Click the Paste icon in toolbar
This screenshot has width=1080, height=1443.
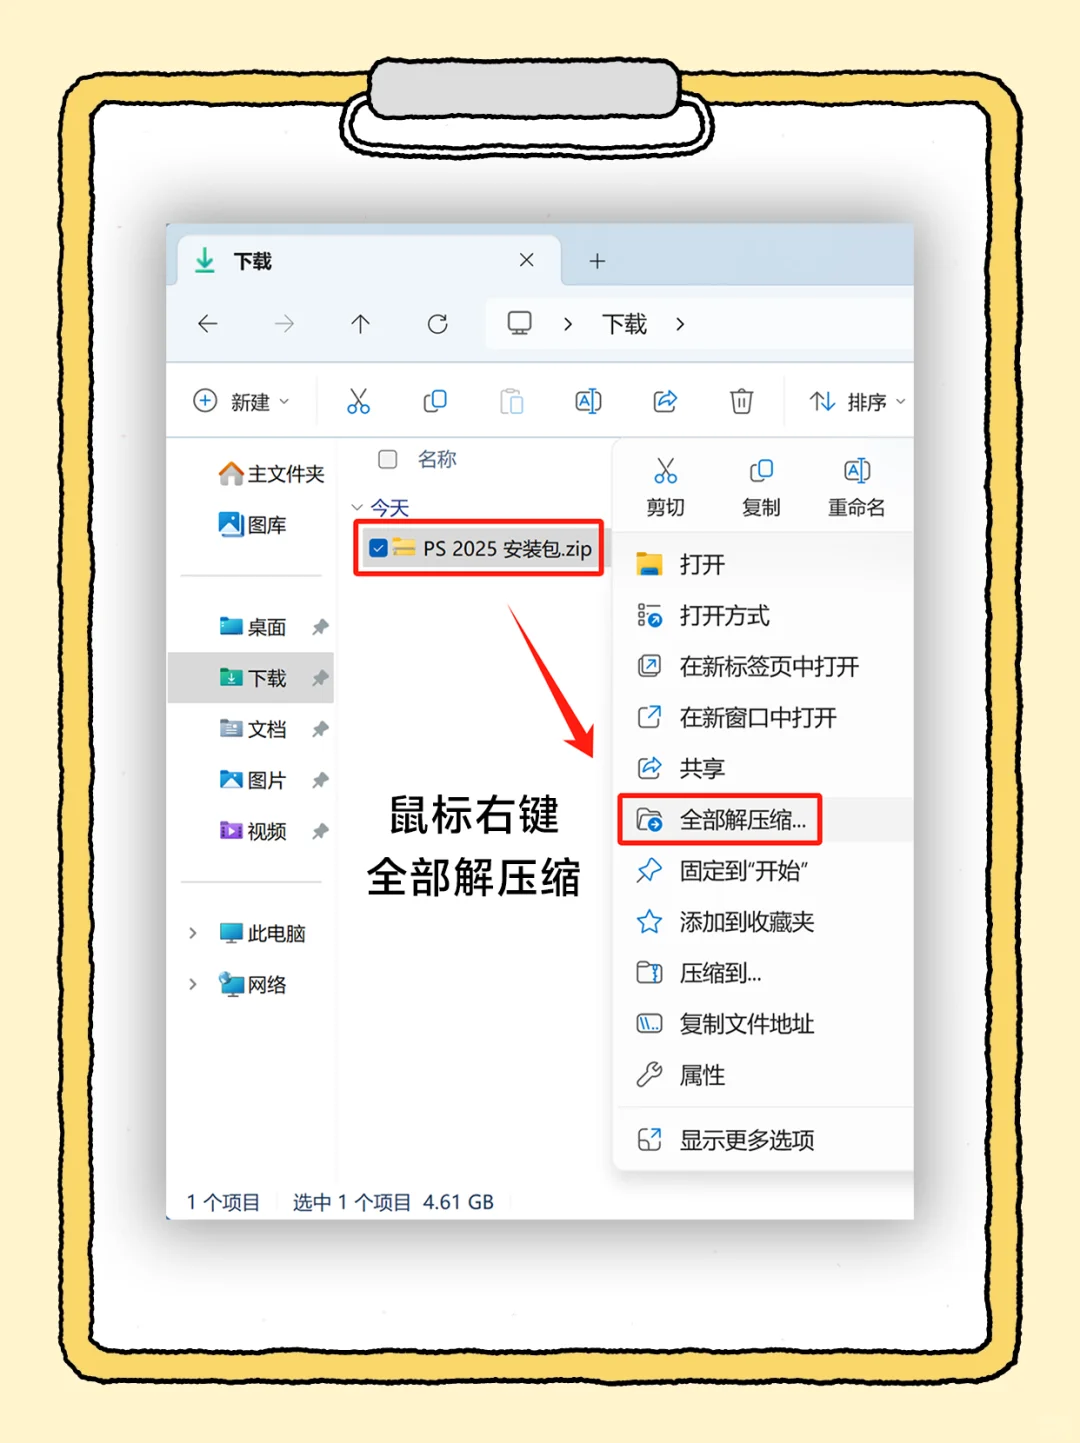[511, 401]
